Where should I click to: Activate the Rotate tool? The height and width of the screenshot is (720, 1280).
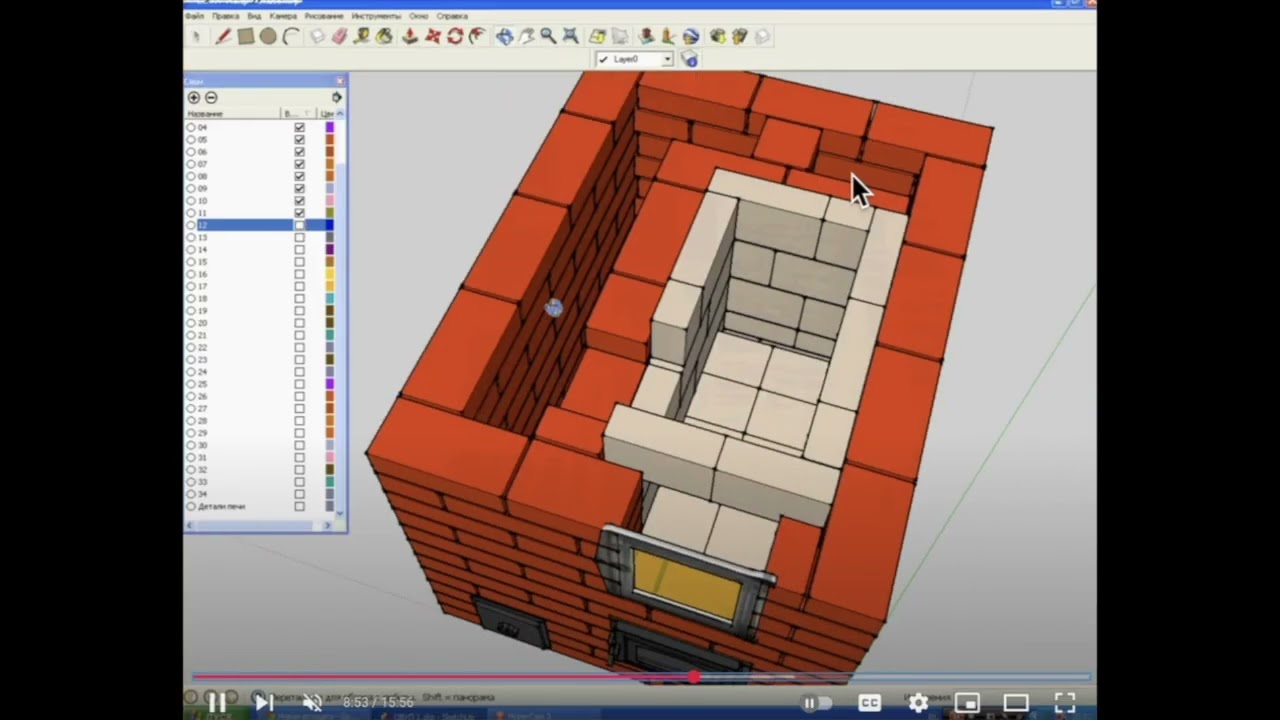tap(455, 36)
